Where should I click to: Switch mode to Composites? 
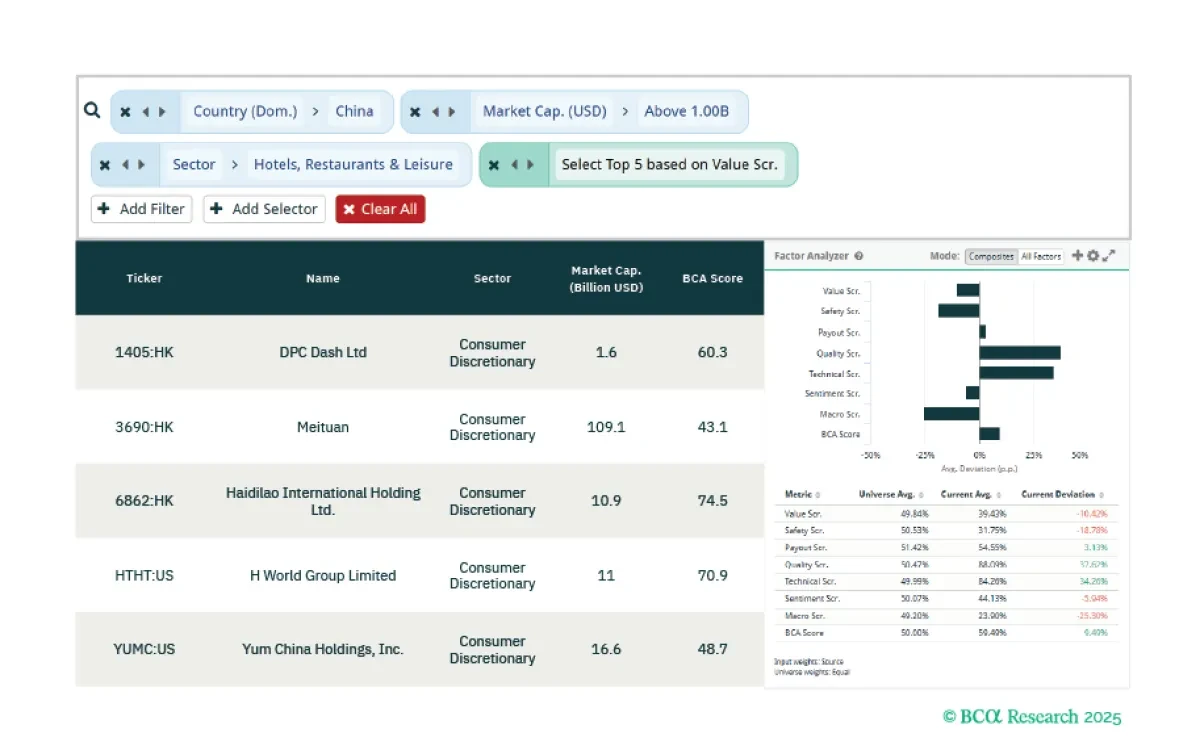coord(991,257)
